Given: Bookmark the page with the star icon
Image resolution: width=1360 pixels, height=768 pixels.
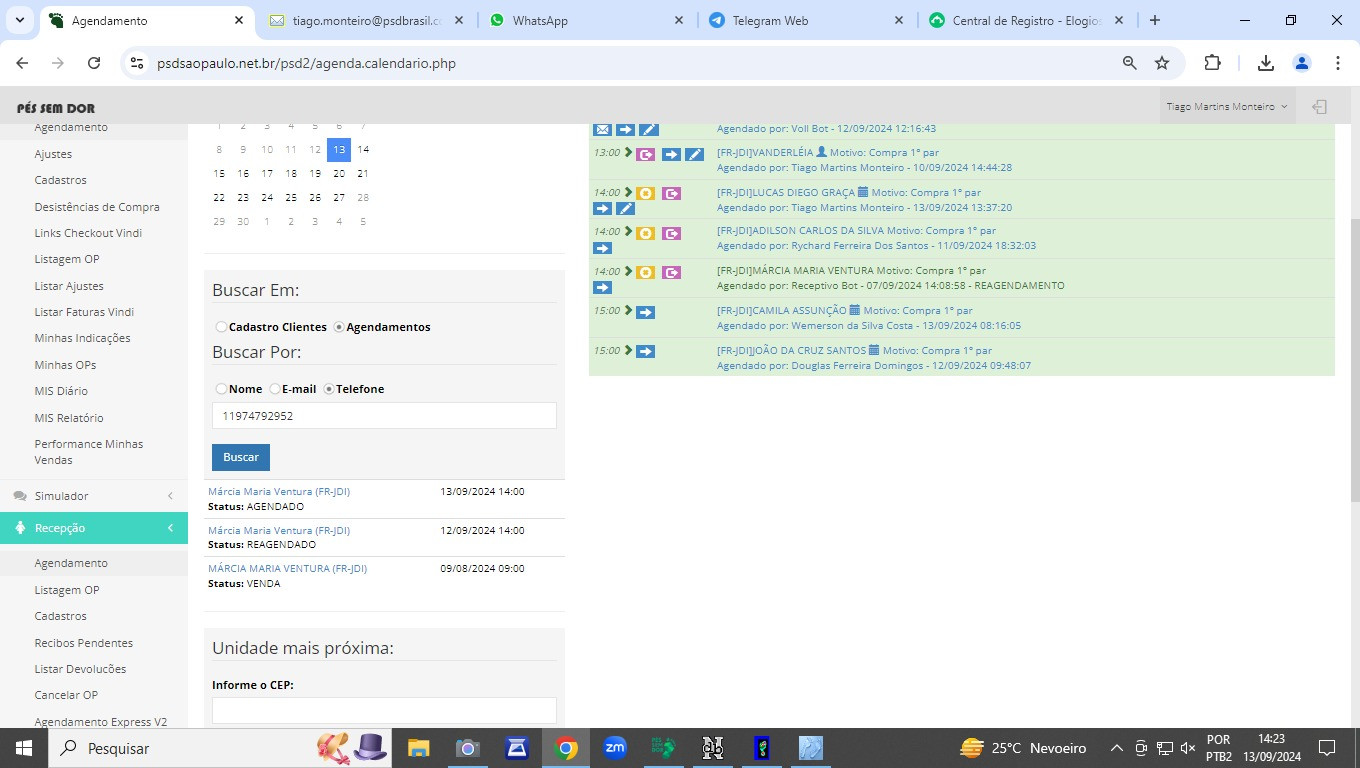Looking at the screenshot, I should pos(1162,63).
